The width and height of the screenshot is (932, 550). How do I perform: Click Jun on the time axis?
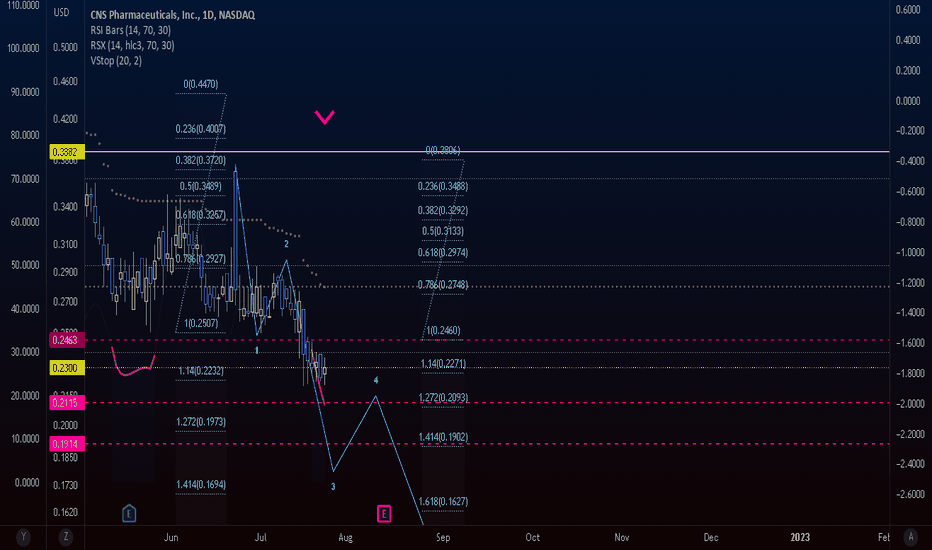pyautogui.click(x=171, y=538)
